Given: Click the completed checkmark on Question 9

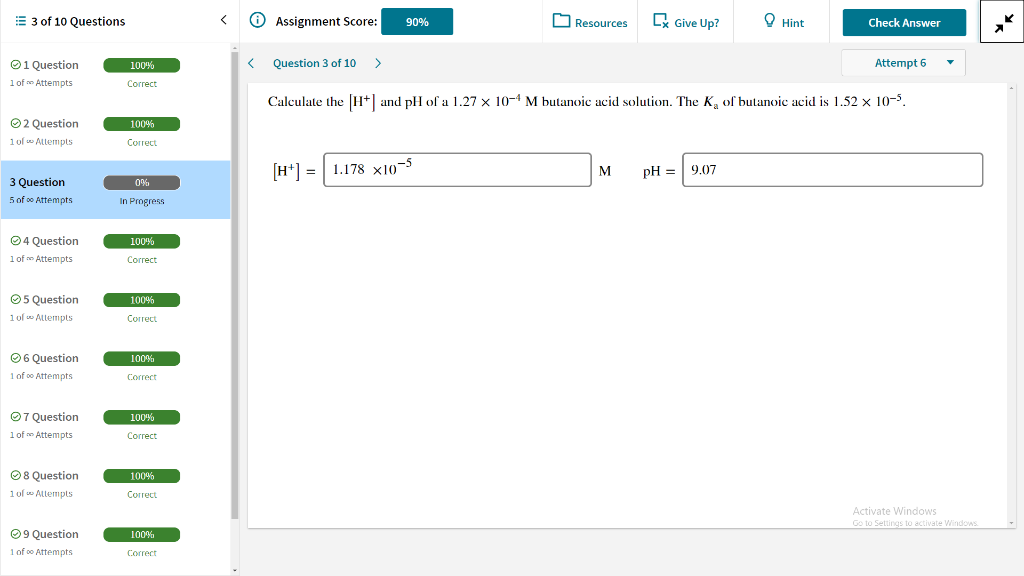Looking at the screenshot, I should click(x=13, y=533).
